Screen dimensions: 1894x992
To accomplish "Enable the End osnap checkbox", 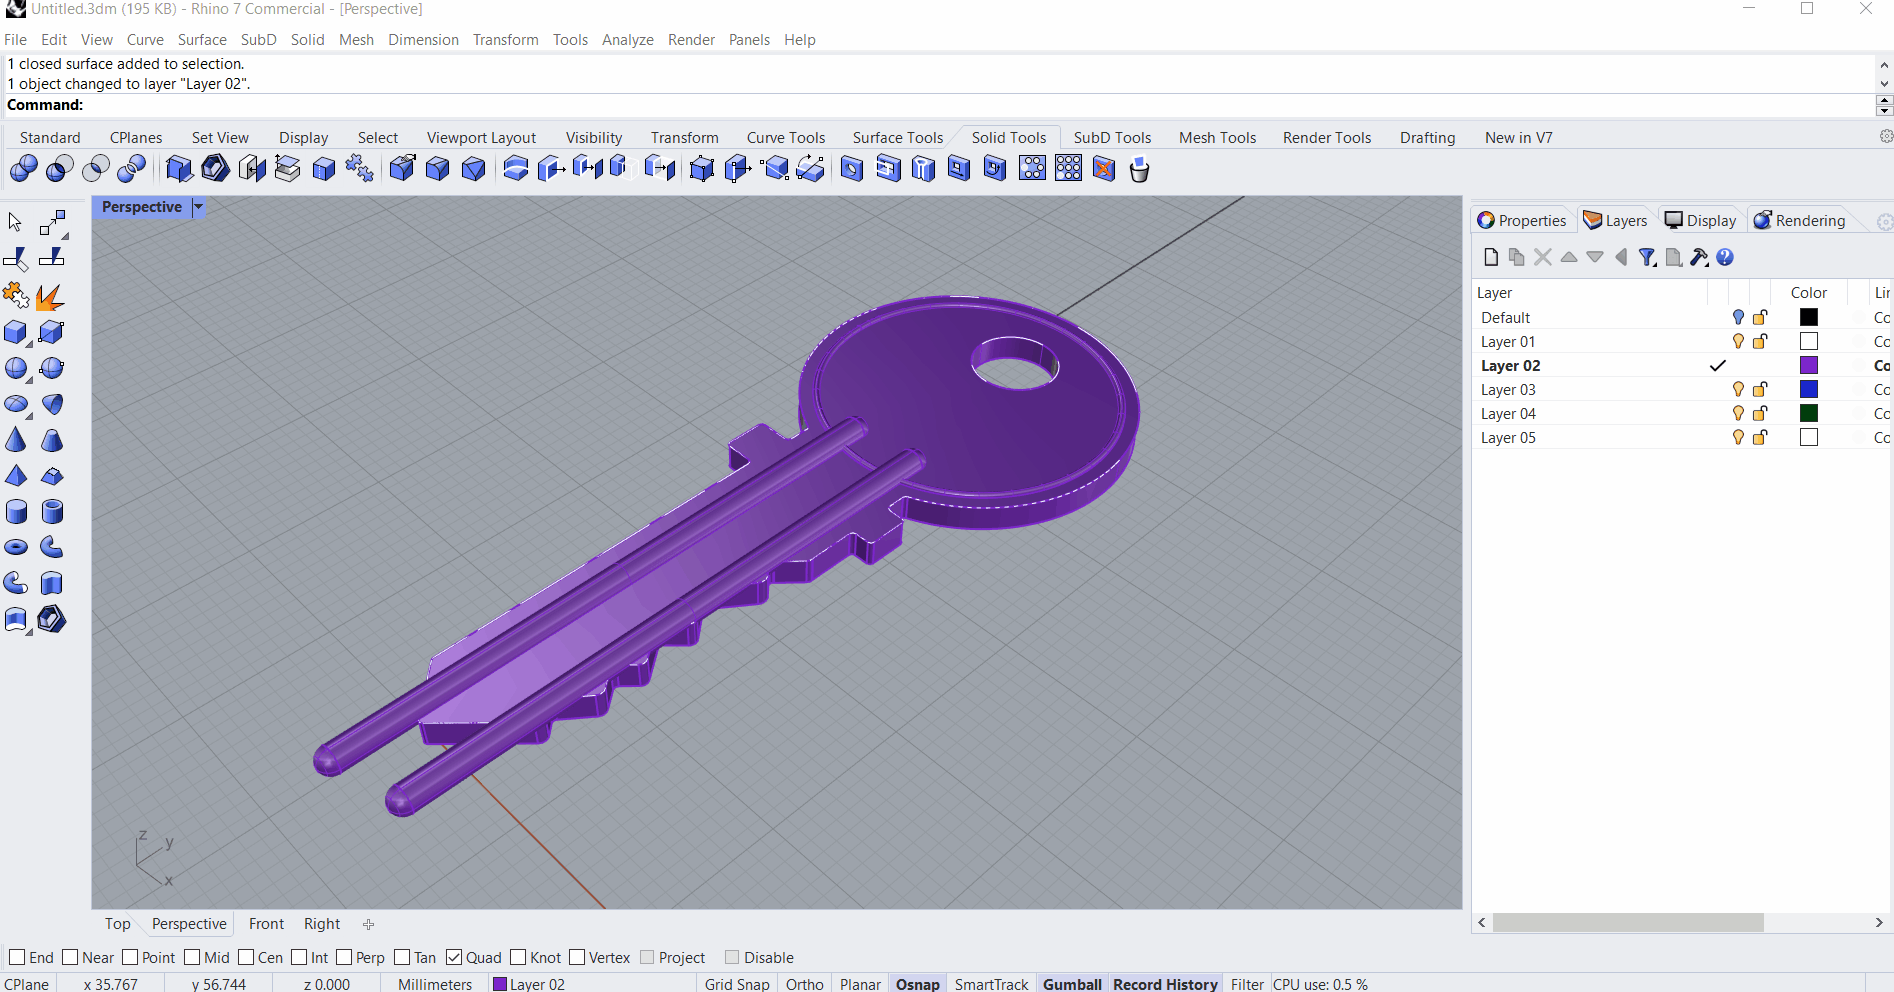I will tap(17, 957).
